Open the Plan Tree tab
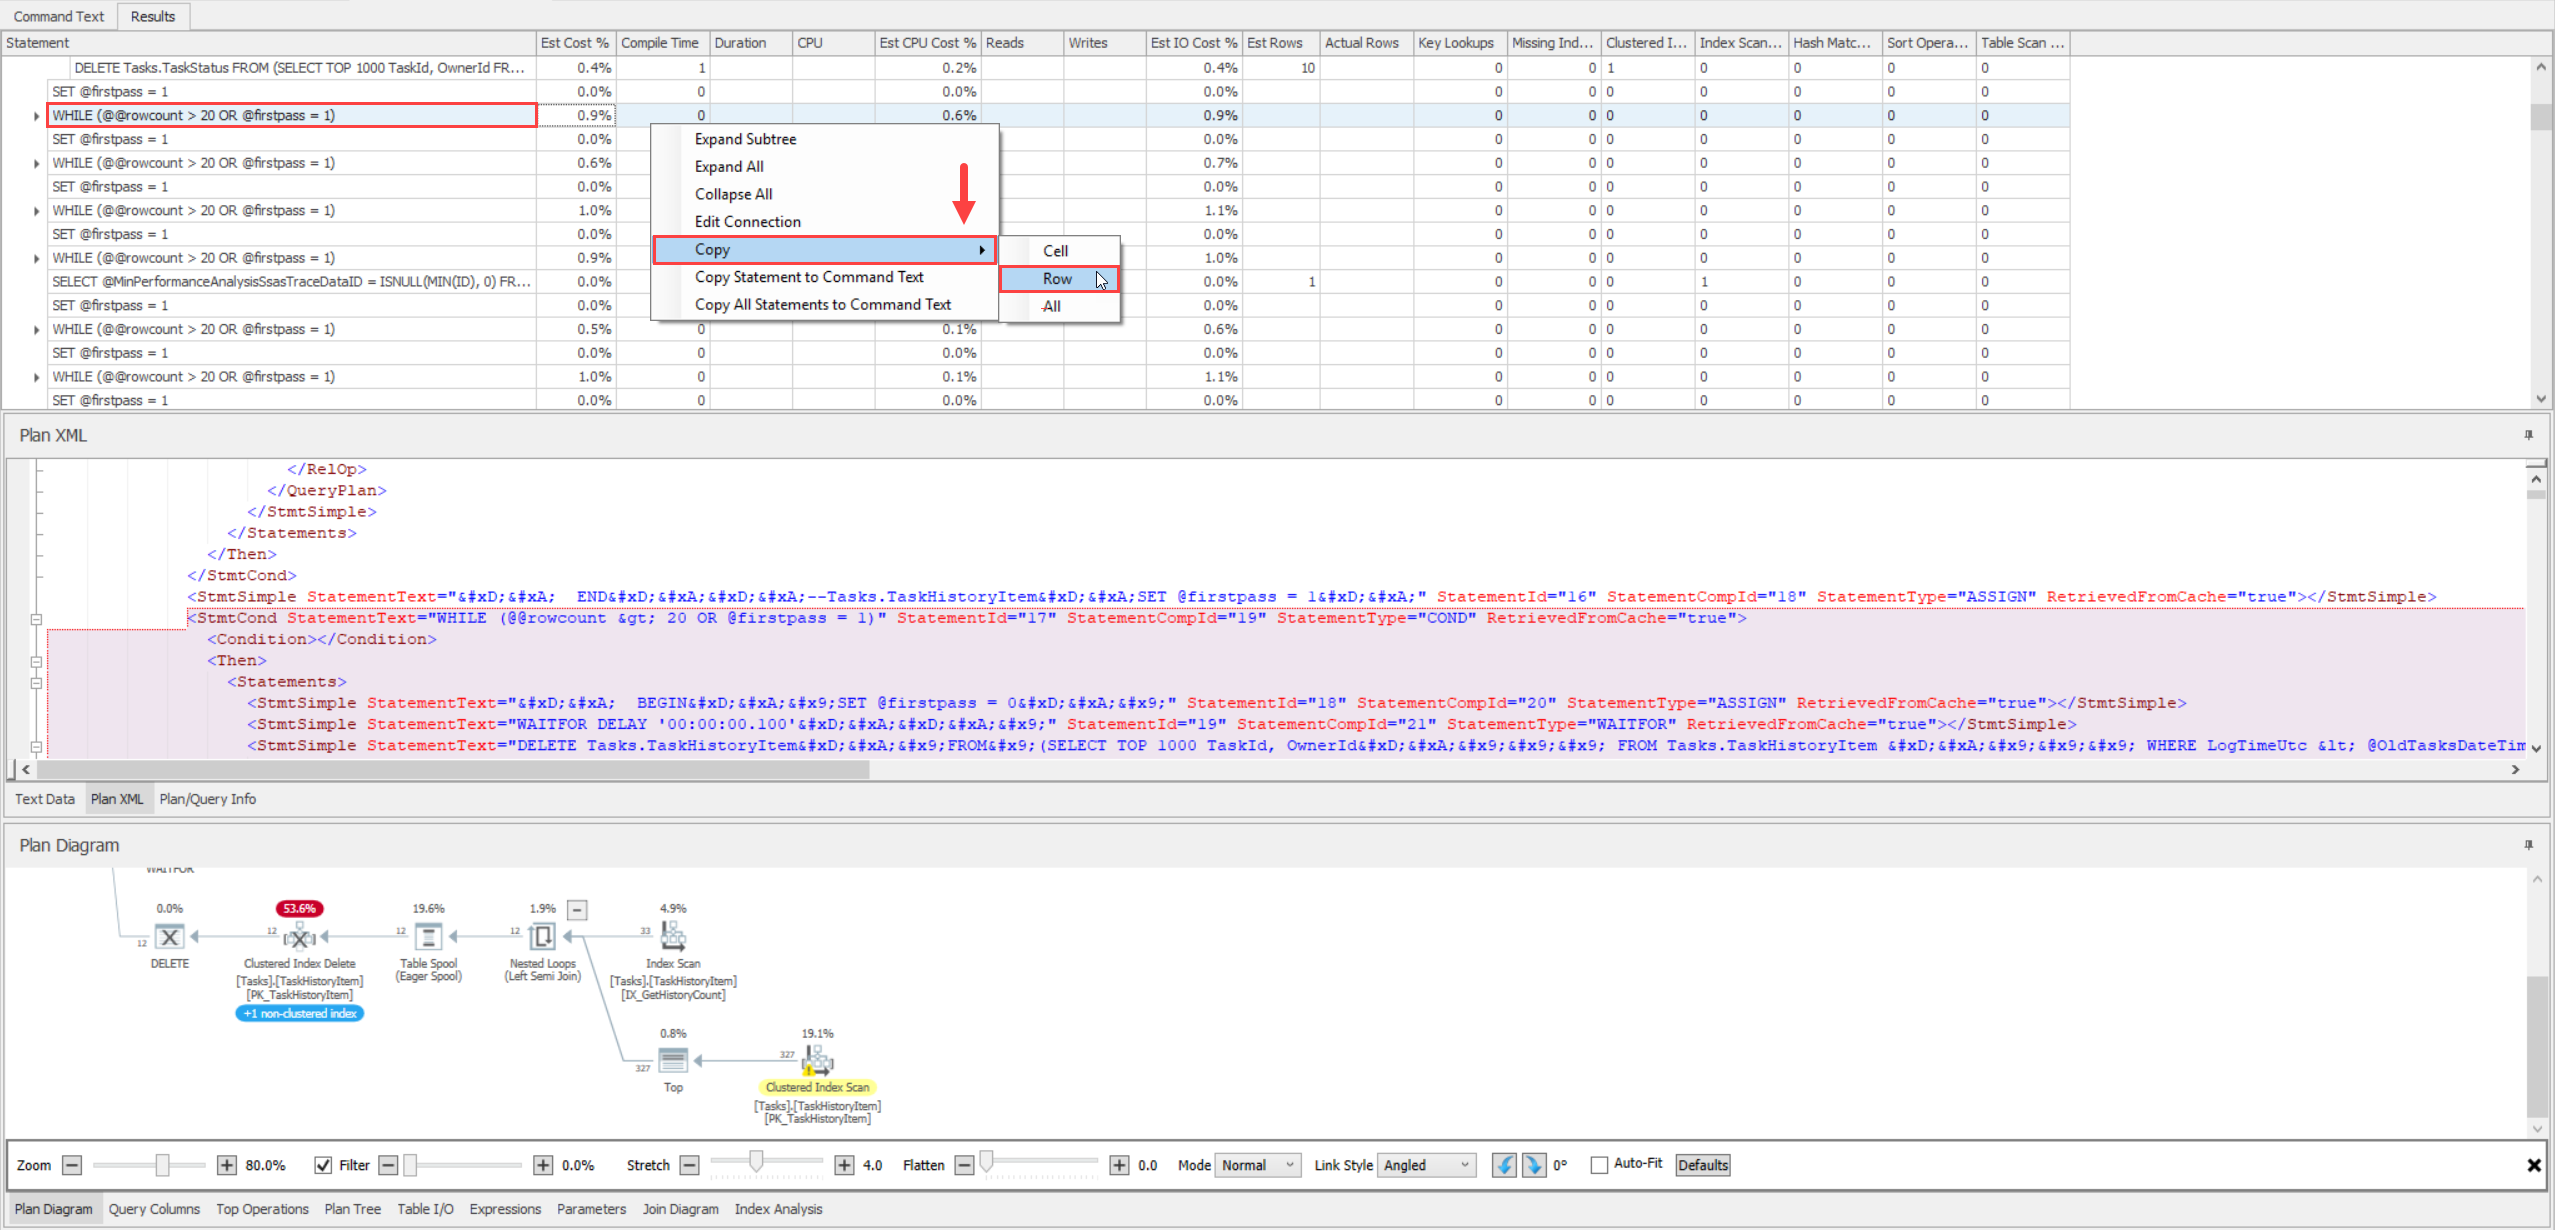This screenshot has height=1230, width=2555. pos(352,1209)
